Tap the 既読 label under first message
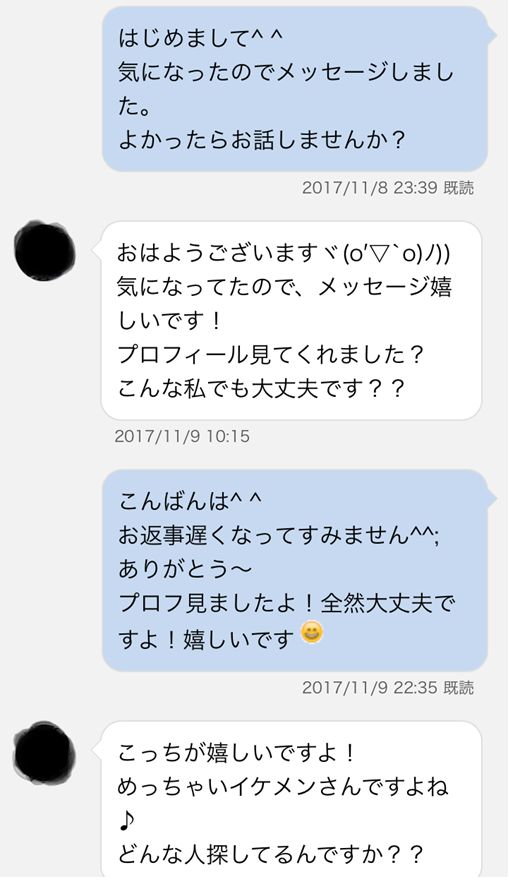The image size is (509, 883). tap(458, 188)
